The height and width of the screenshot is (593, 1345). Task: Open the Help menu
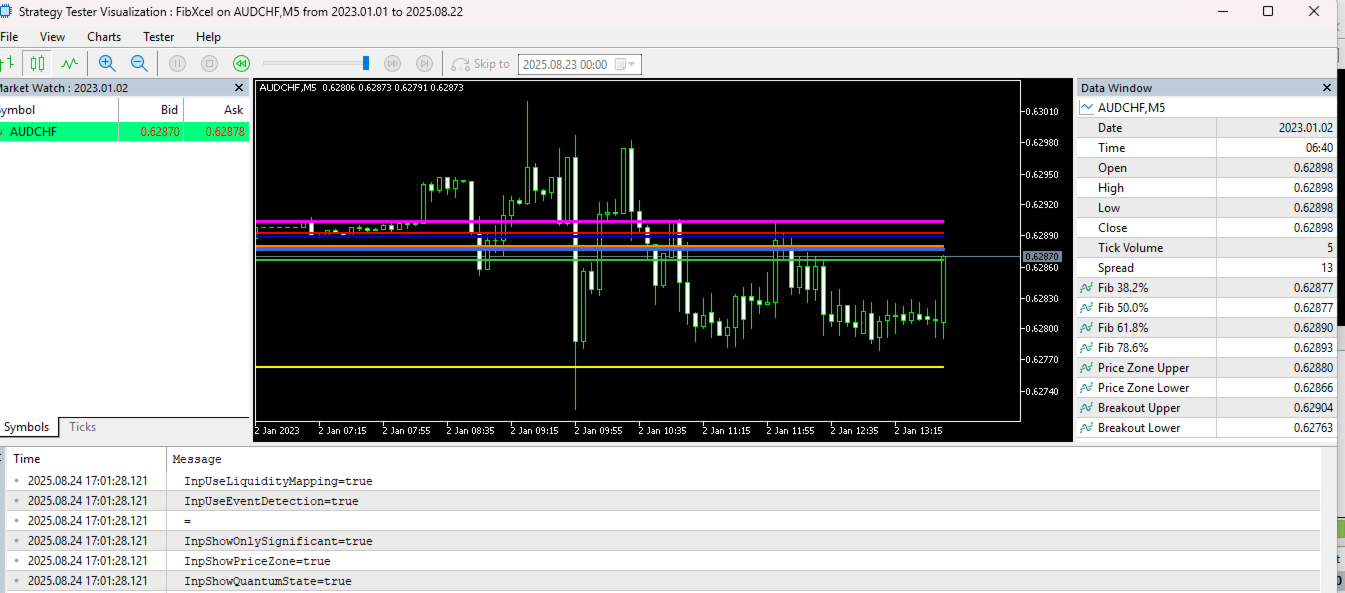click(208, 37)
